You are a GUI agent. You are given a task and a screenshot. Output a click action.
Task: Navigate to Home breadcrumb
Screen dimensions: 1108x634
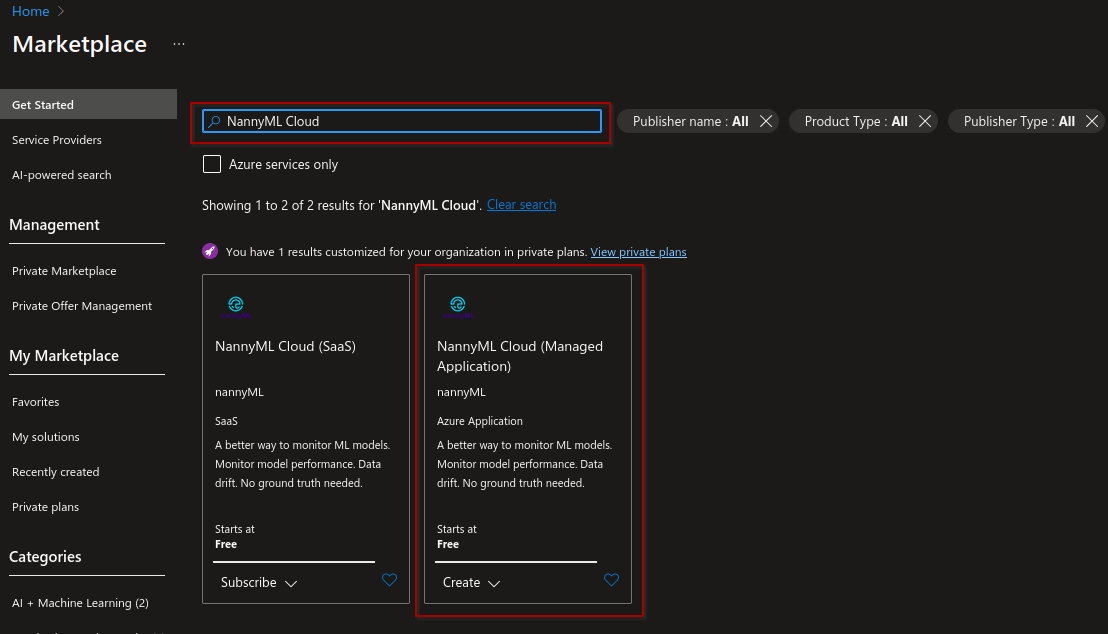click(30, 11)
